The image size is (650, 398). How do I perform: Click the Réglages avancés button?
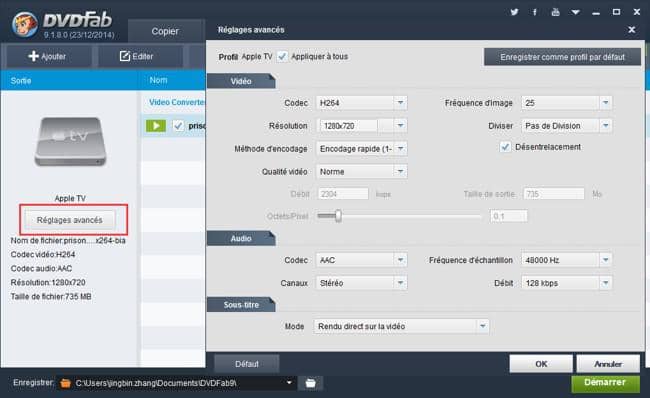[x=70, y=220]
